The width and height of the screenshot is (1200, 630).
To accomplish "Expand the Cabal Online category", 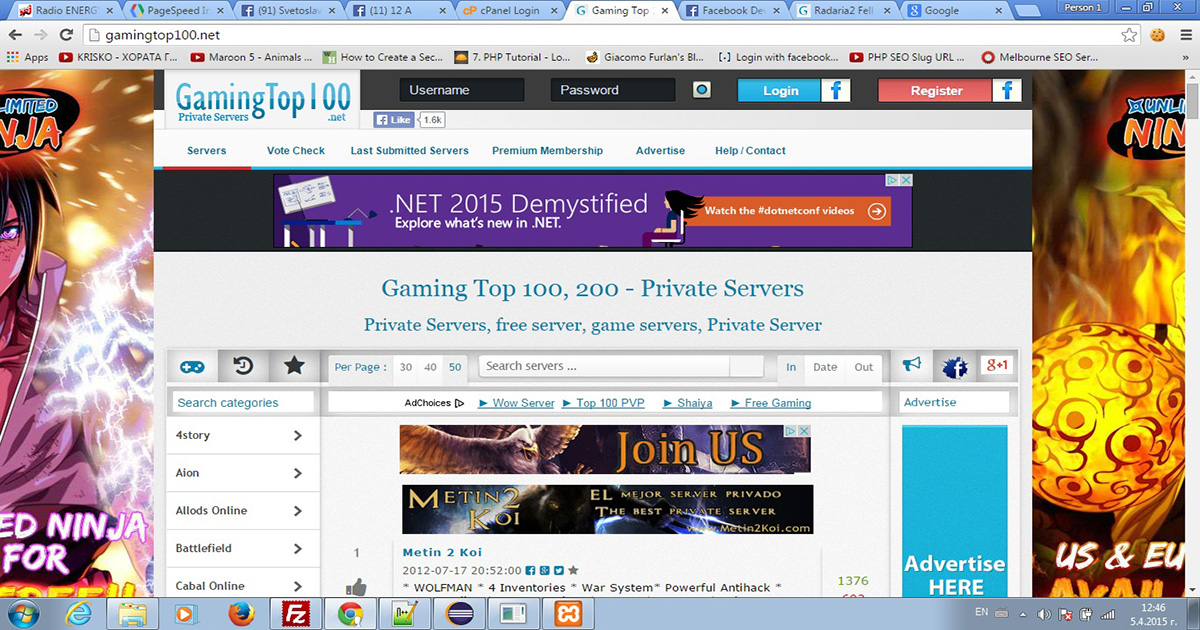I will 242,585.
